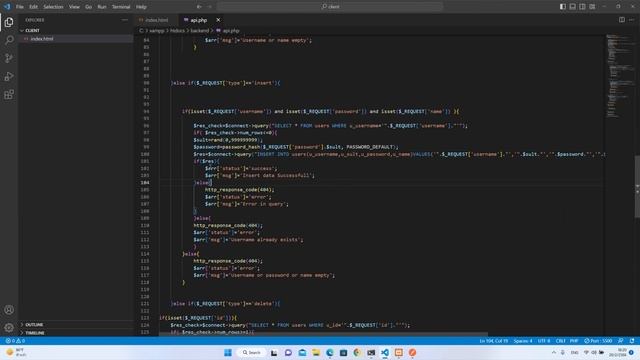
Task: Click the code minimap overview
Action: coord(619,76)
